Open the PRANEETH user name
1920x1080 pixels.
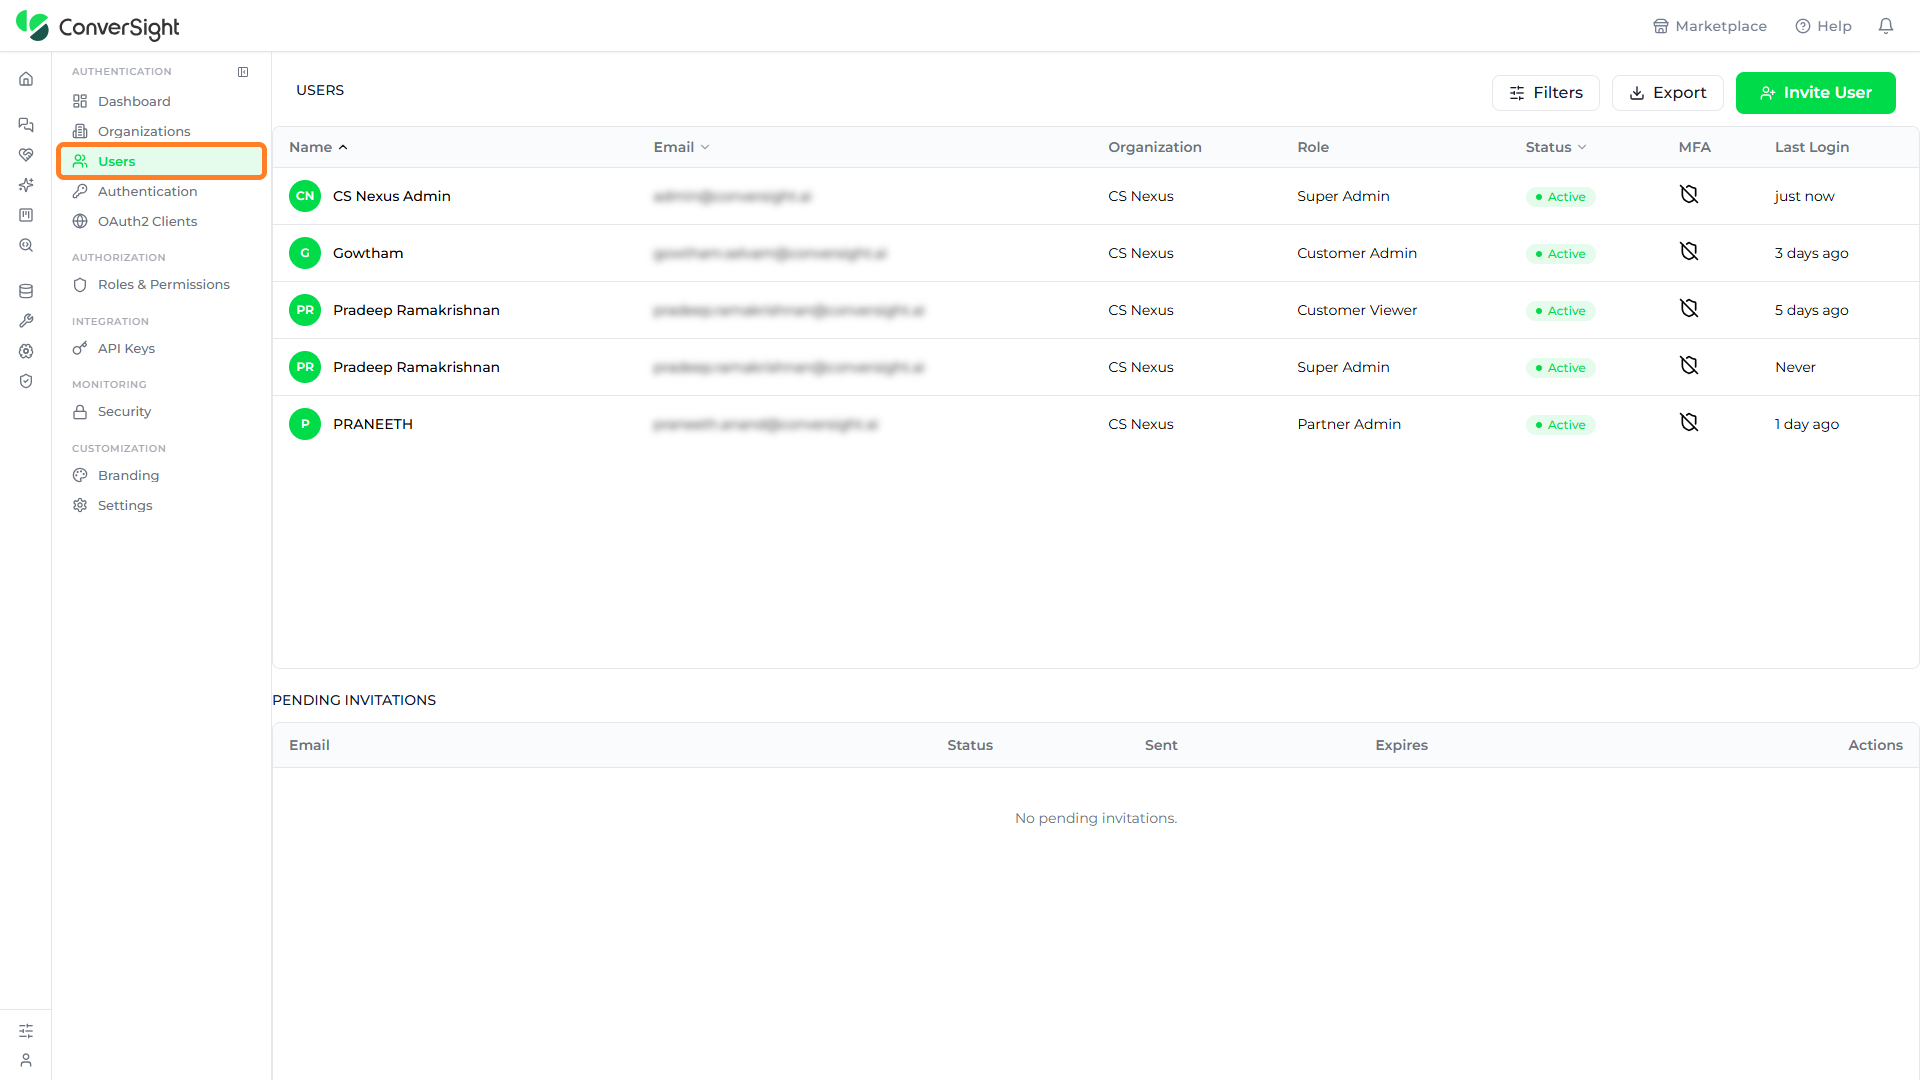[373, 424]
